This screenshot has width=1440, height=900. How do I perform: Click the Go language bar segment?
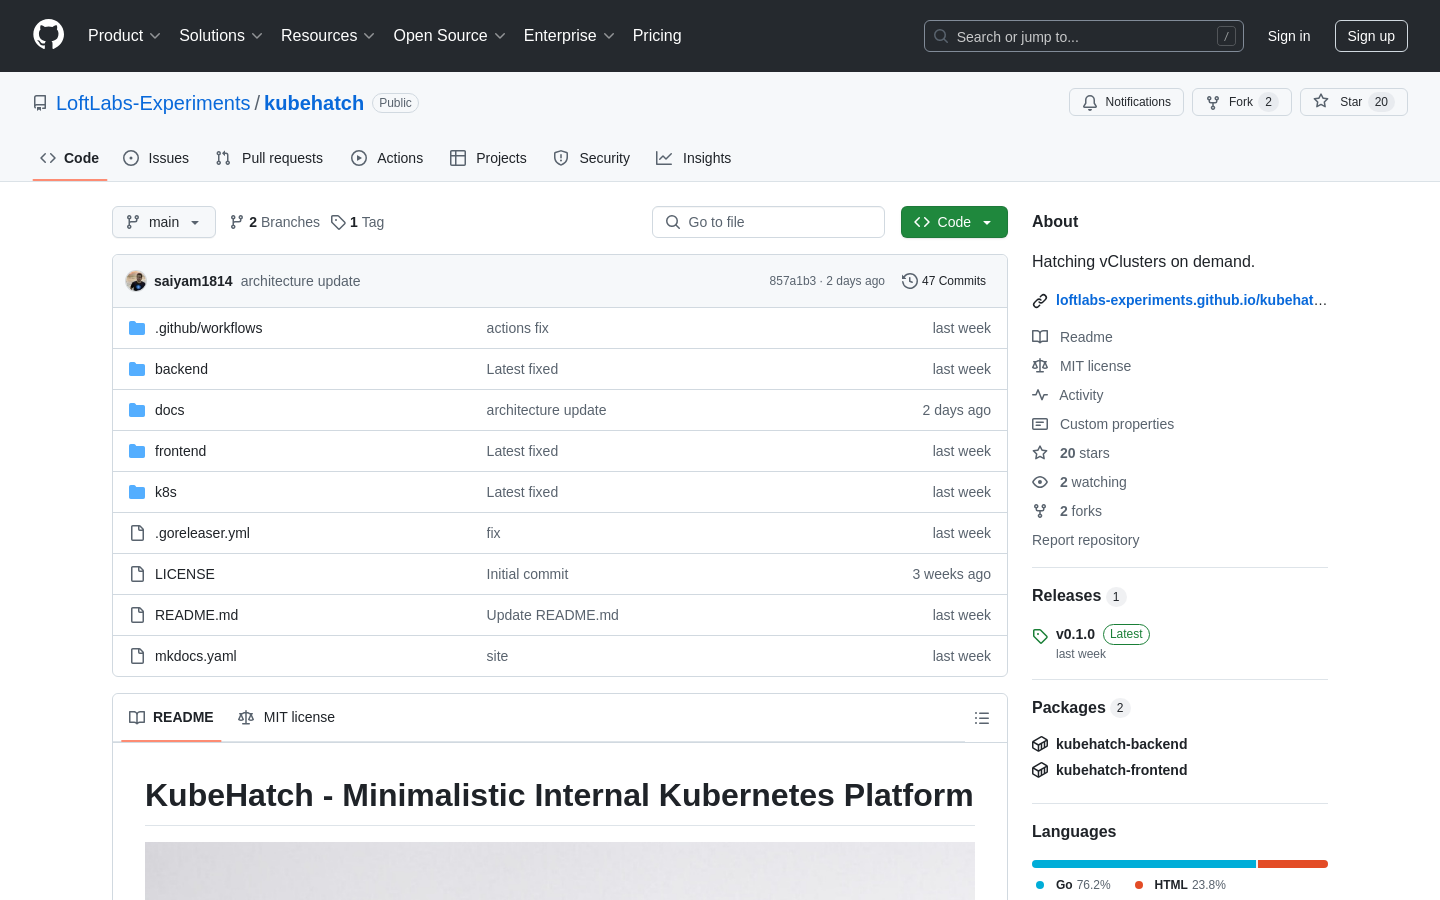coord(1144,864)
